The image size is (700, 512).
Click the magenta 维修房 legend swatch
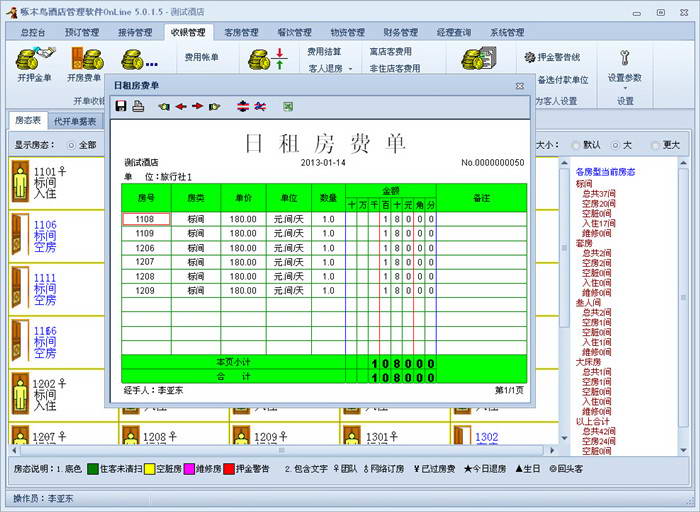pos(189,469)
